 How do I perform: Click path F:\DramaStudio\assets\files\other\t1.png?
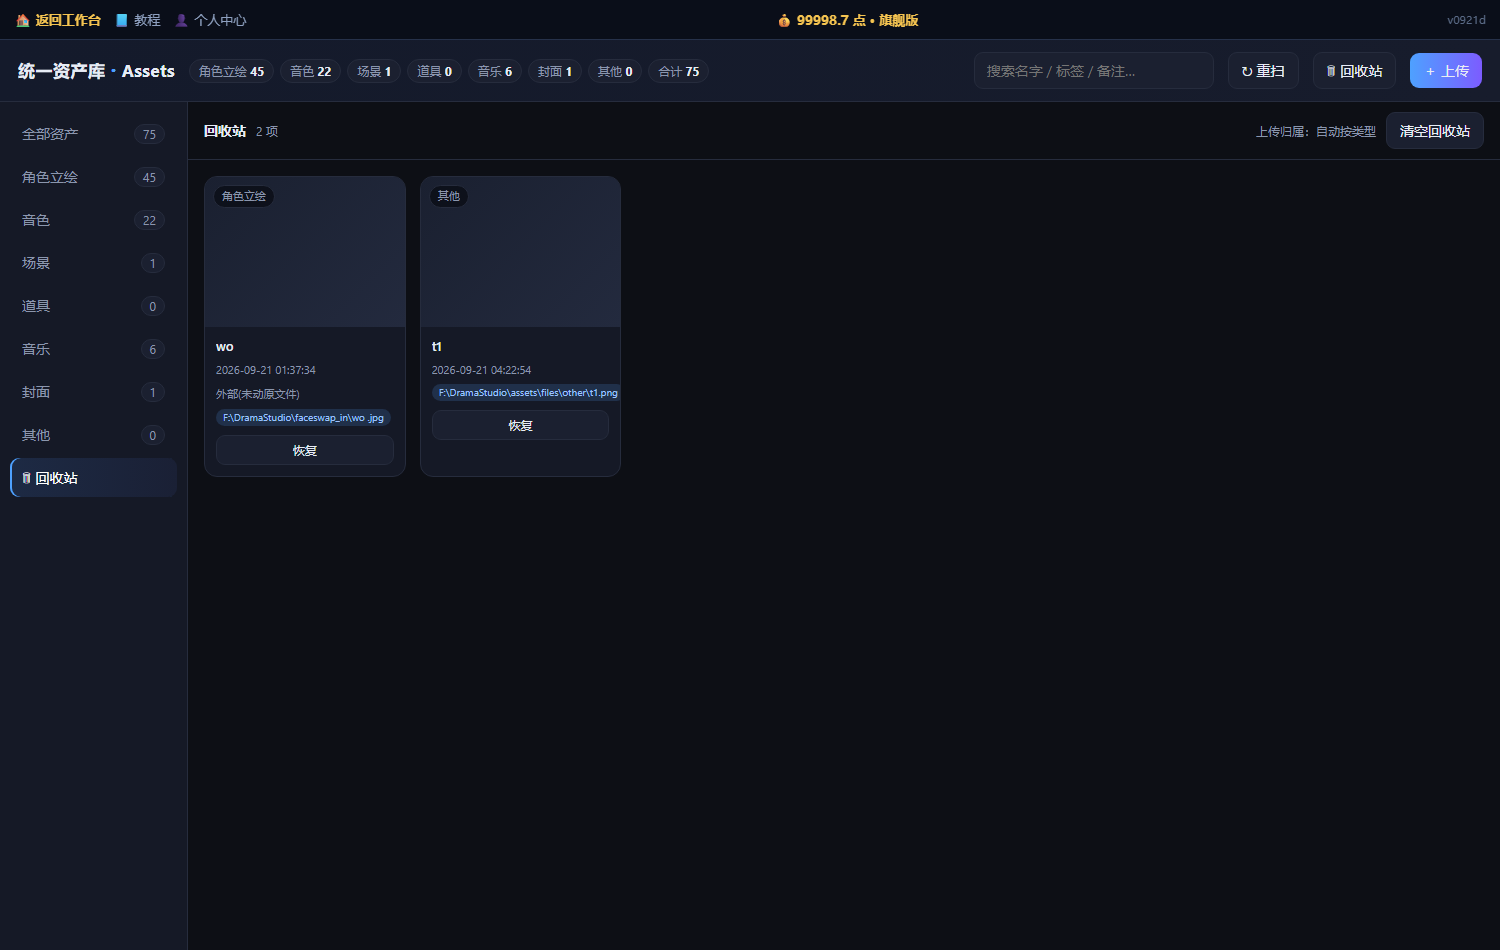coord(527,393)
